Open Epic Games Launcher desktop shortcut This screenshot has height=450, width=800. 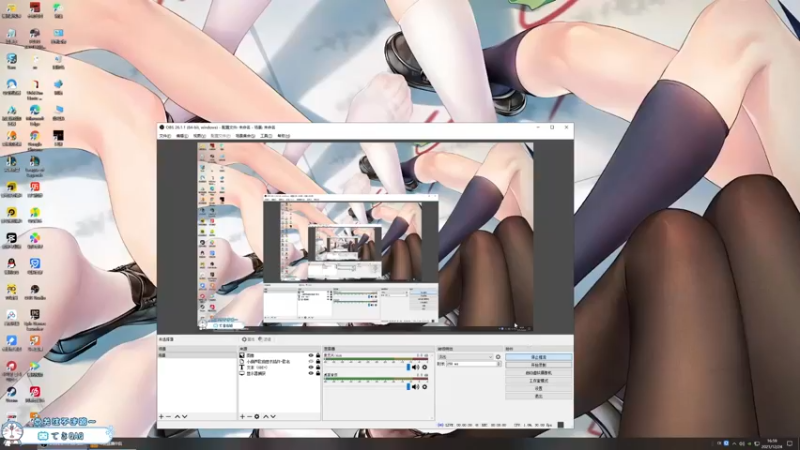point(35,319)
